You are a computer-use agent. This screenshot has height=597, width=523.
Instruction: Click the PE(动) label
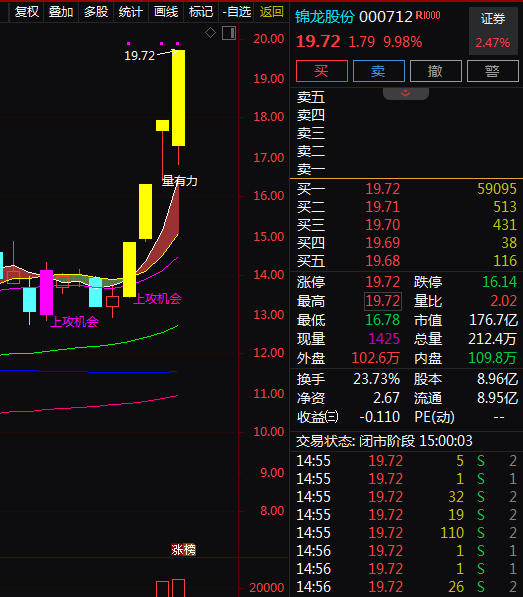[x=434, y=417]
